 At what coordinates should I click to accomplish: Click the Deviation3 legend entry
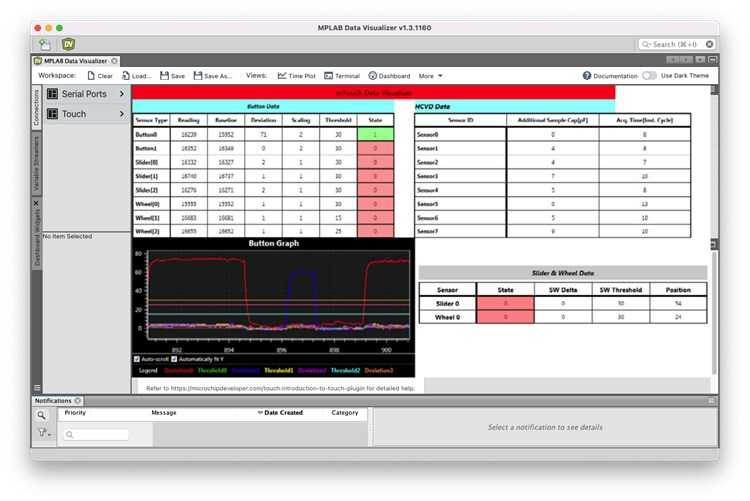pyautogui.click(x=379, y=370)
